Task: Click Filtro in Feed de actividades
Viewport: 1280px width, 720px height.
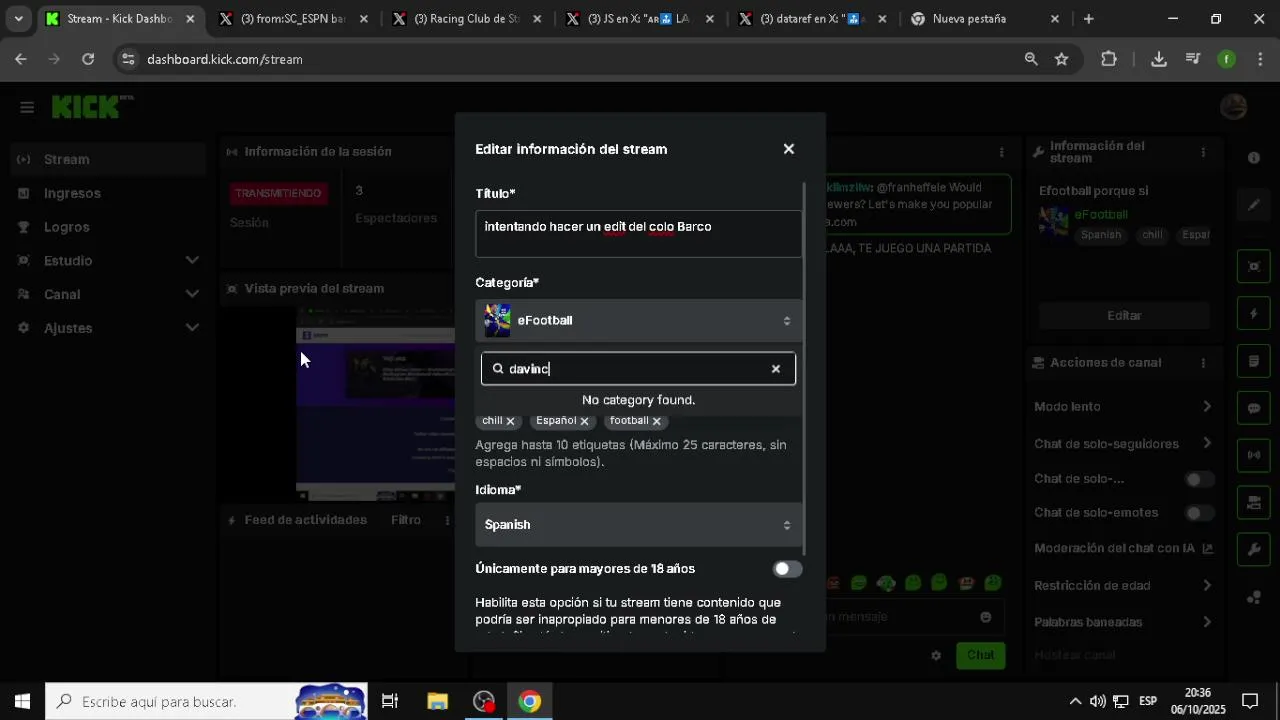Action: pos(406,520)
